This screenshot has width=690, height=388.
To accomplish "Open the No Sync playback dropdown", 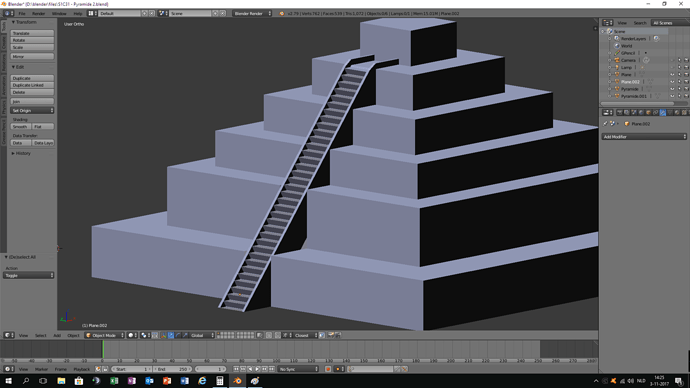I will tap(298, 369).
